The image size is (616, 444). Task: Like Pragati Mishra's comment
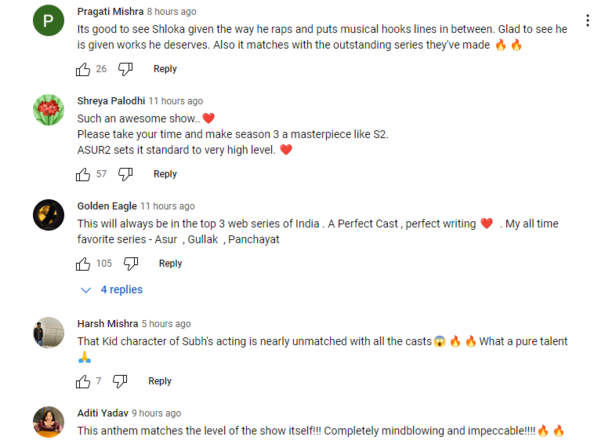tap(83, 69)
